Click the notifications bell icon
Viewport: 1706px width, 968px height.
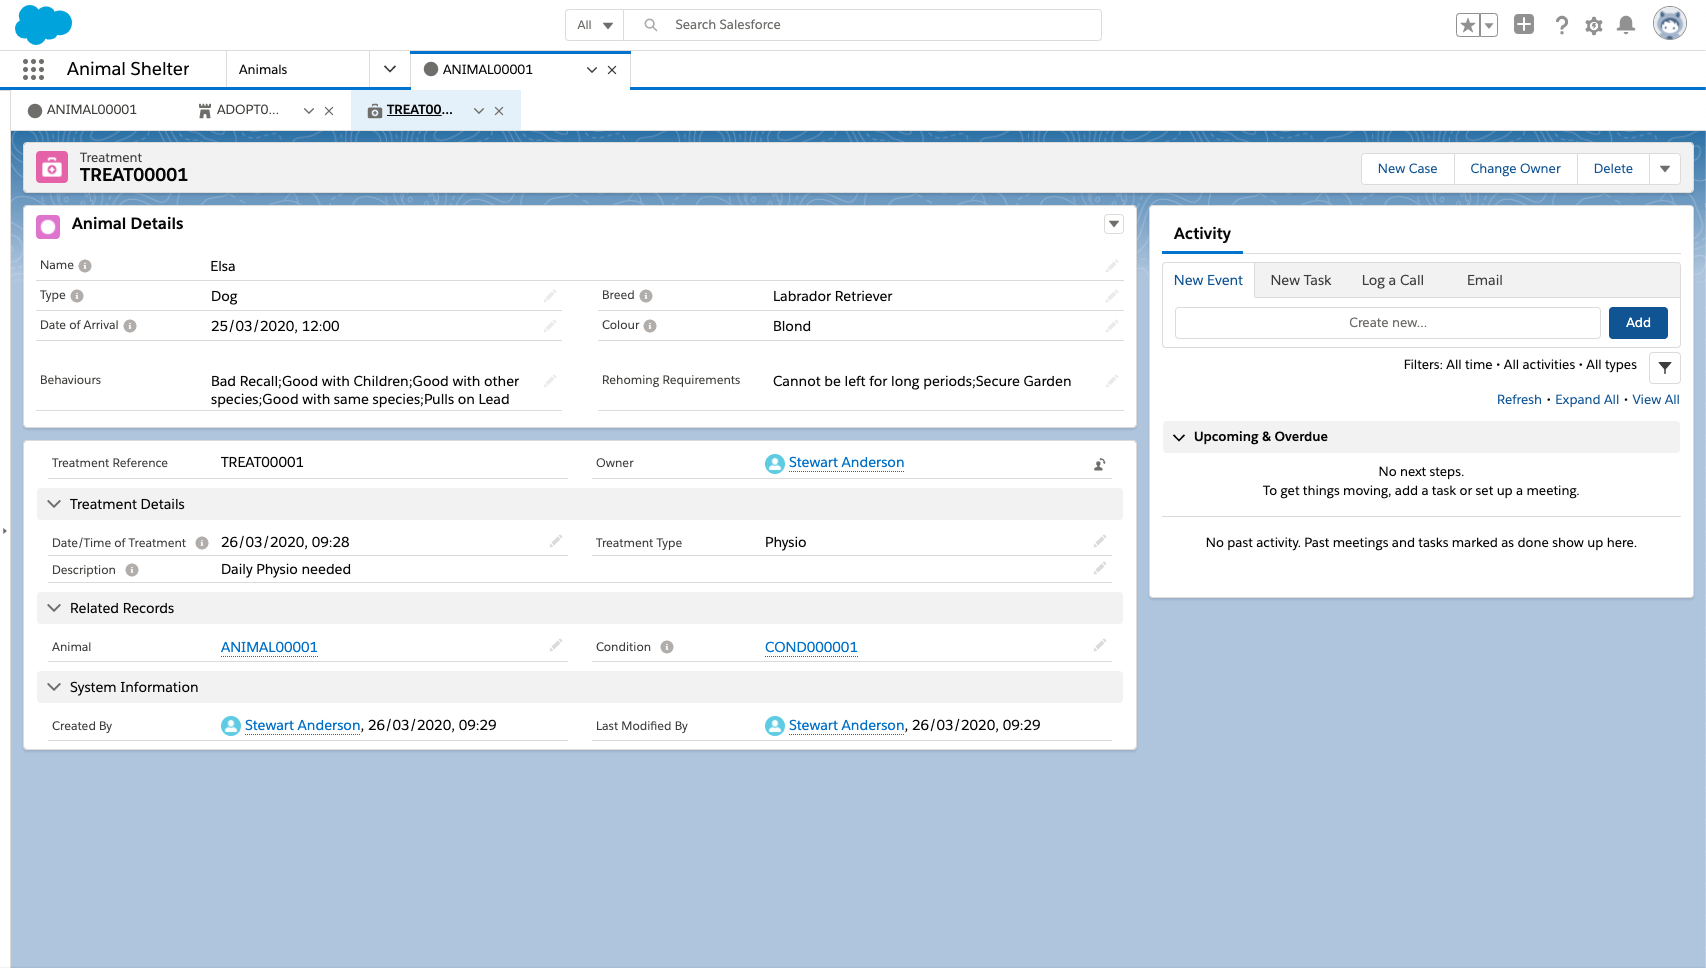pos(1626,25)
